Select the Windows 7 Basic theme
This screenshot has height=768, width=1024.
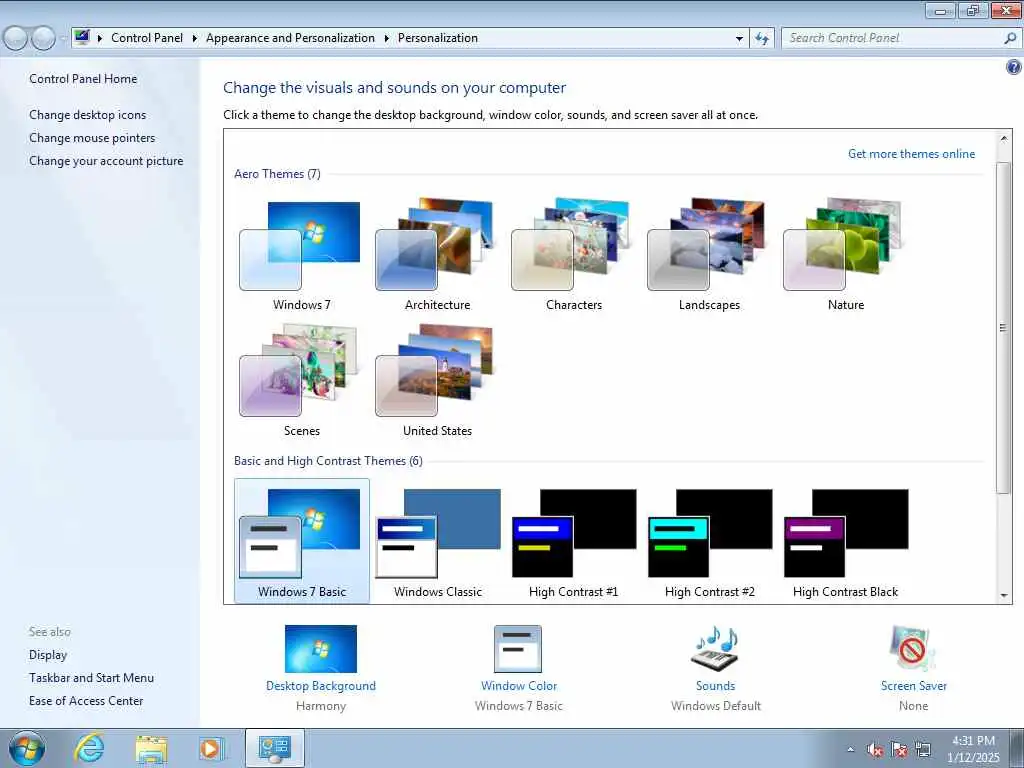click(x=301, y=541)
